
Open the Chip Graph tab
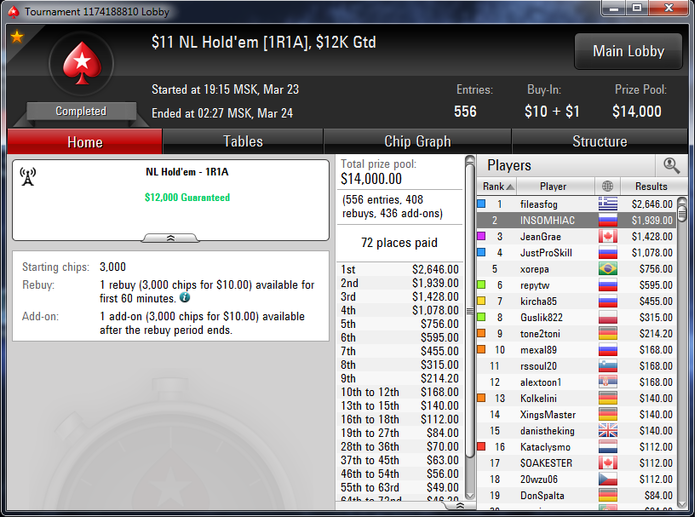pos(417,142)
